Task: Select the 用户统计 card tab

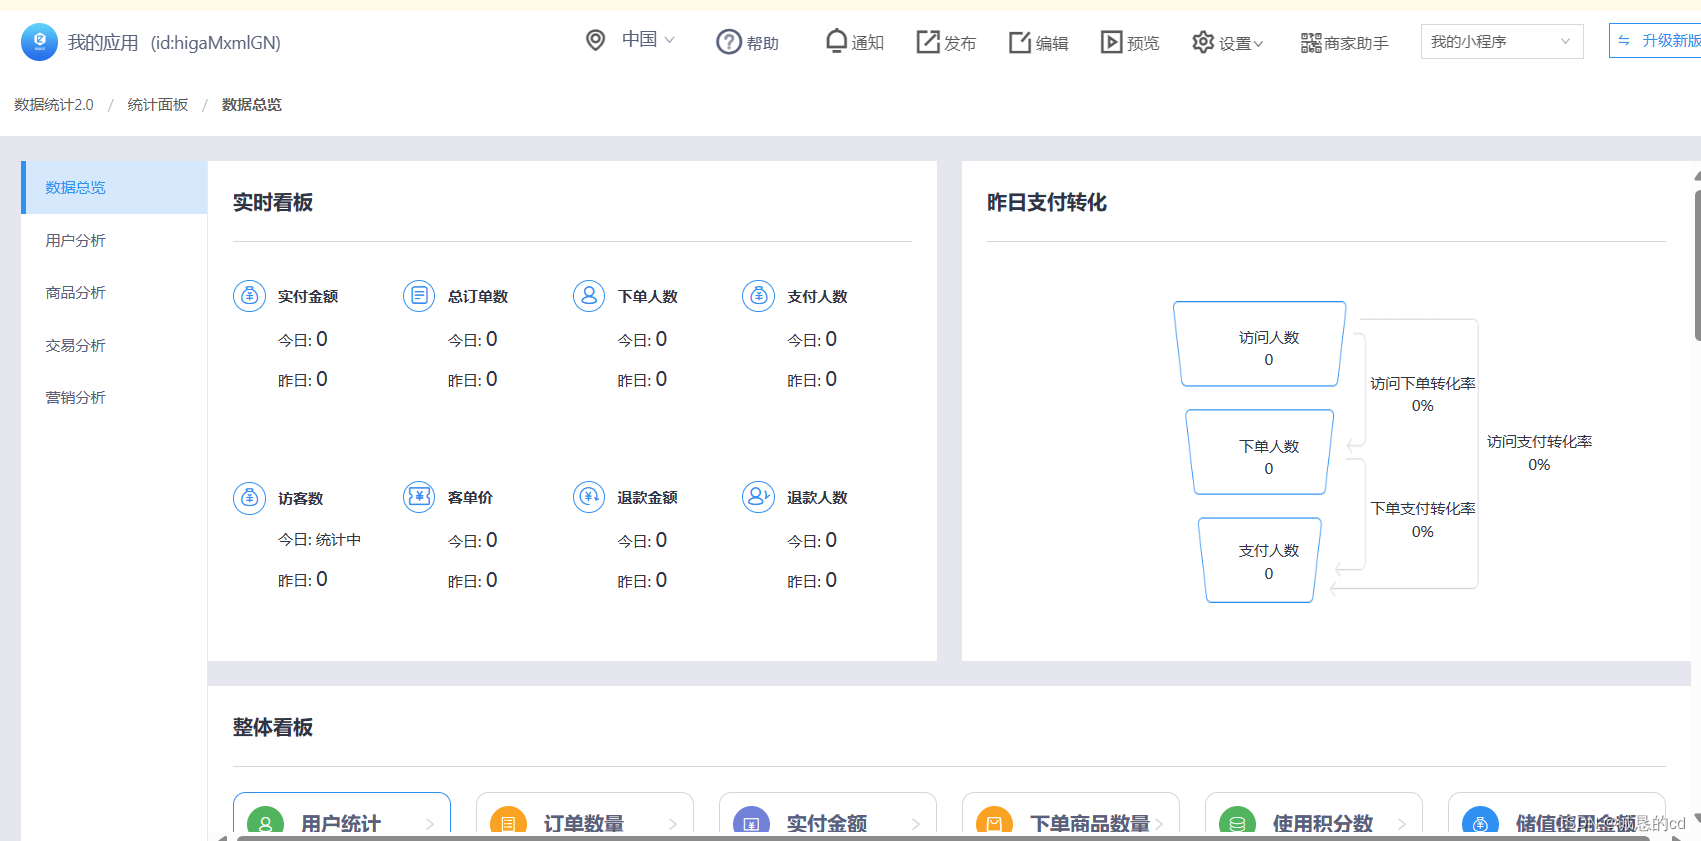Action: tap(342, 814)
